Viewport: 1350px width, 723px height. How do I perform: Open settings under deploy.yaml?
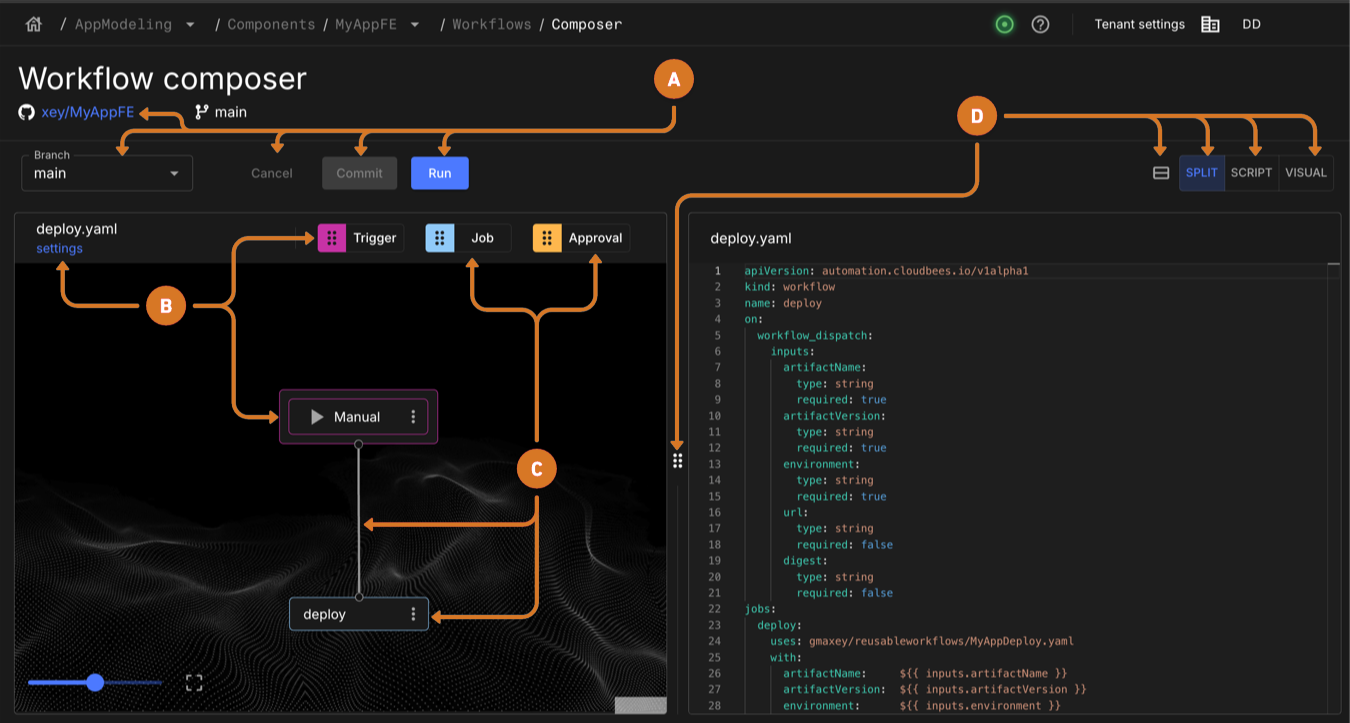[x=61, y=247]
